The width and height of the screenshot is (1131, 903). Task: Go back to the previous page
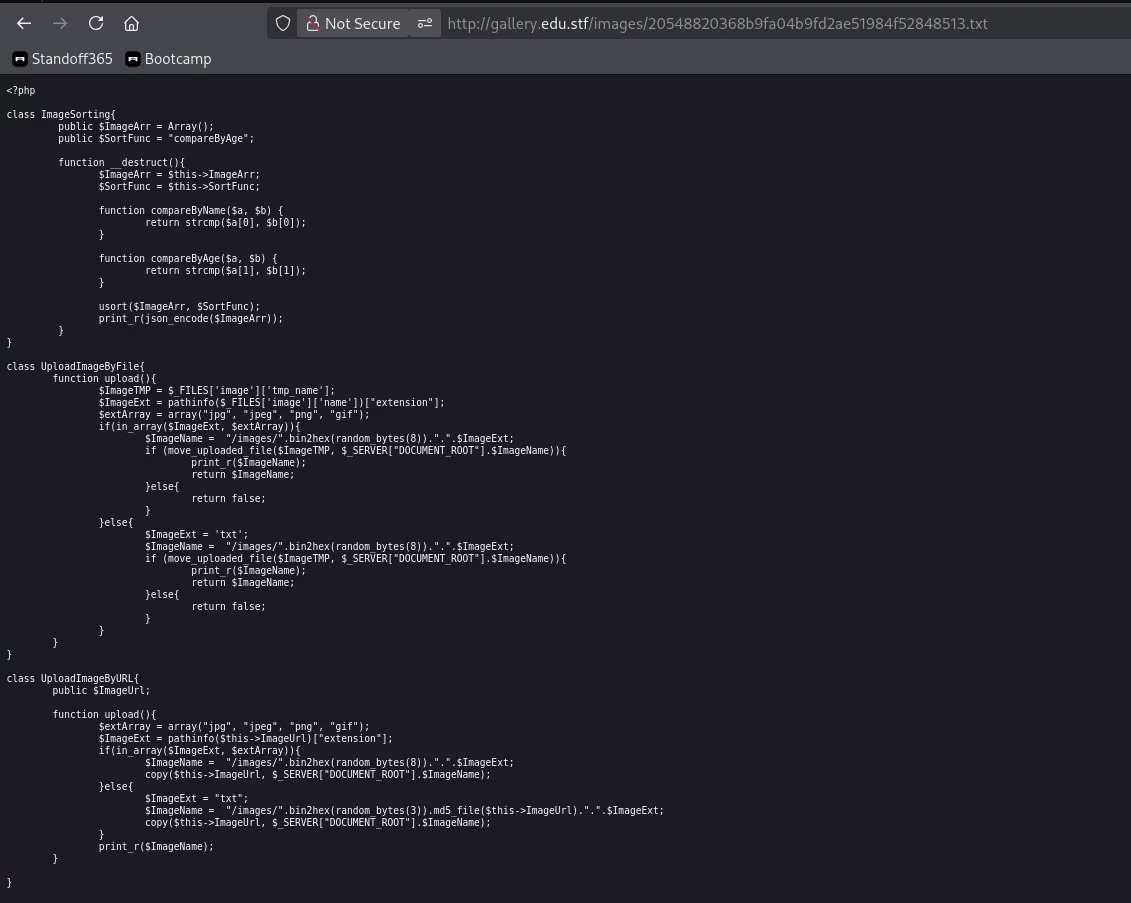point(24,23)
